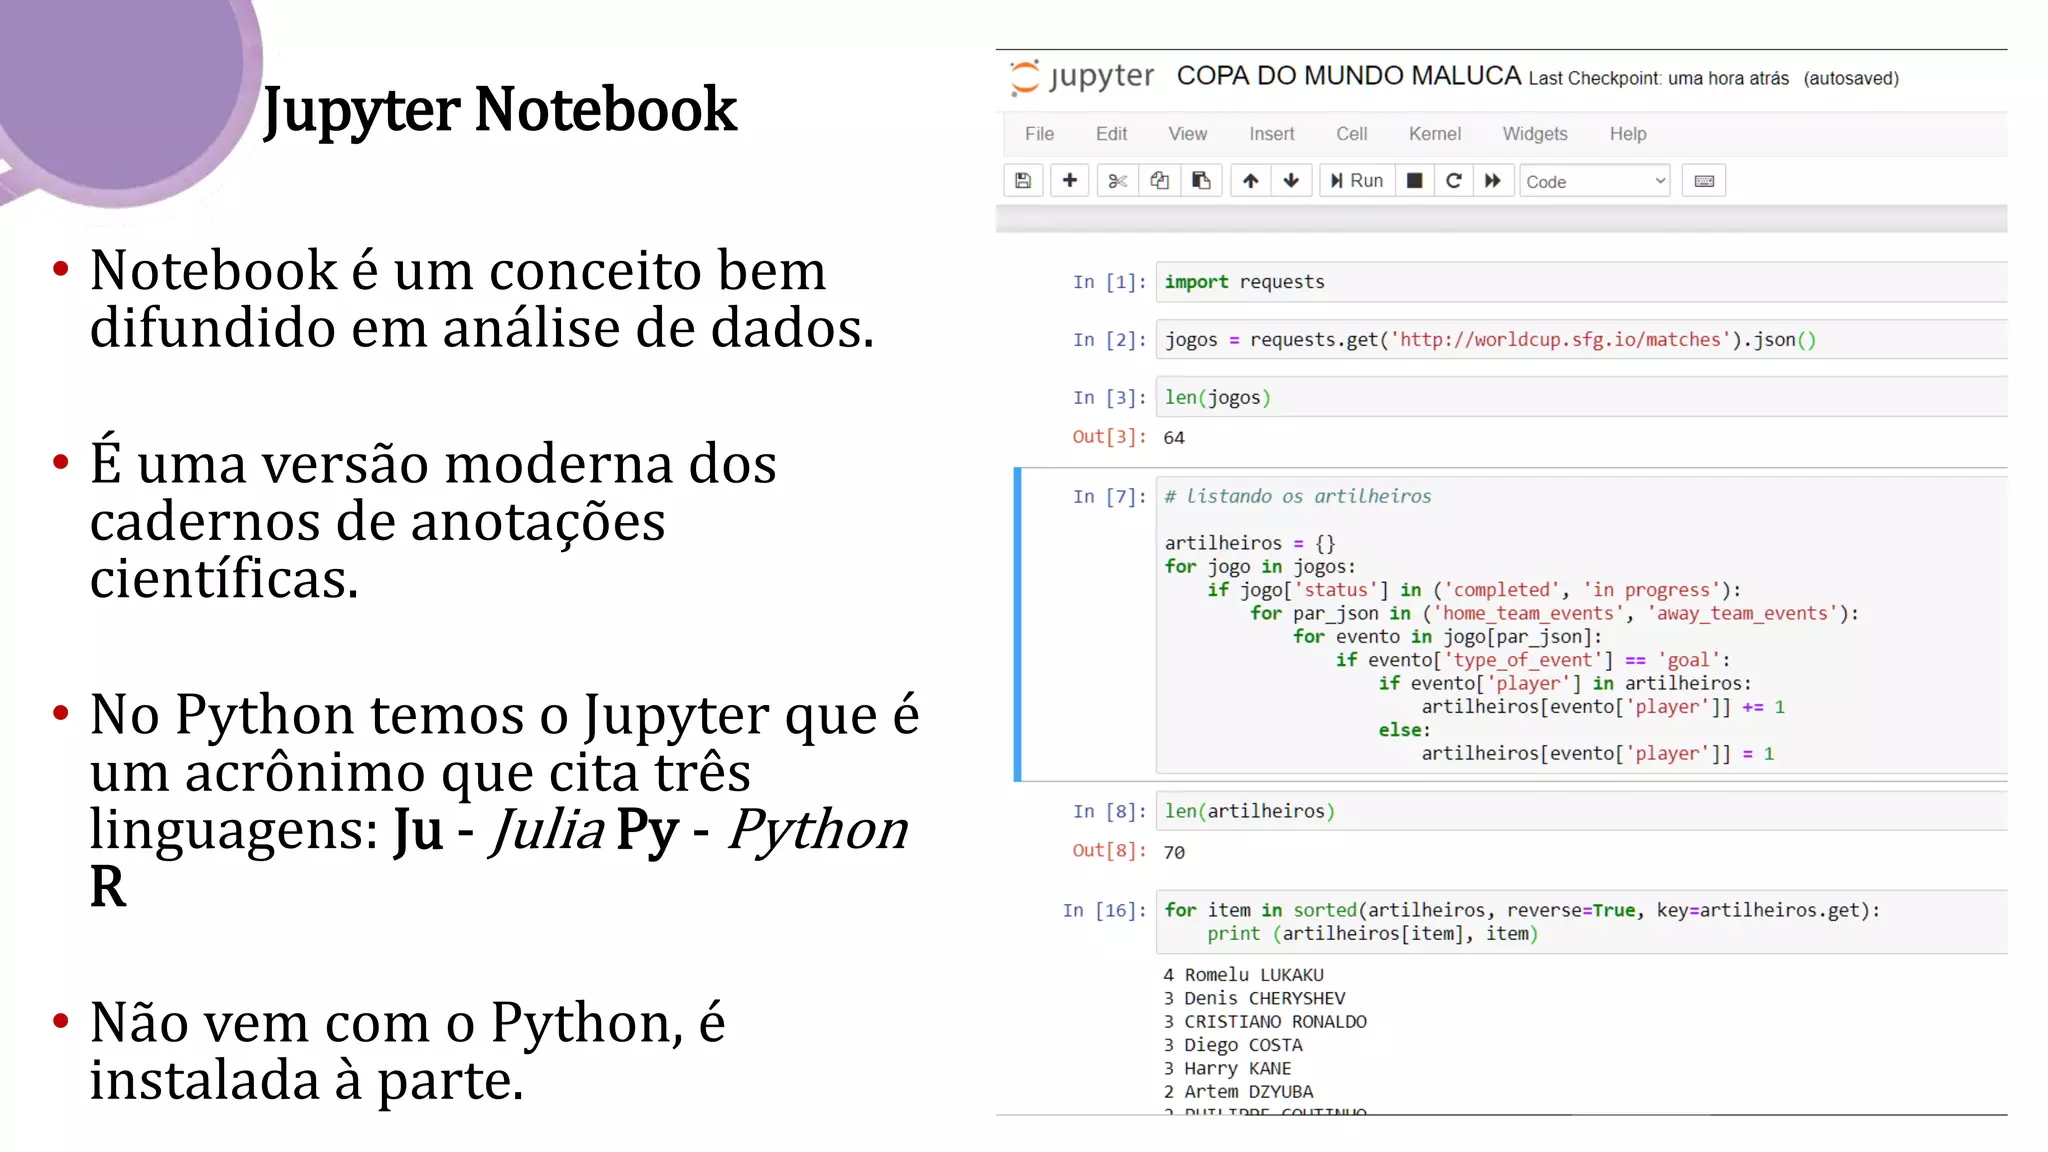2048x1152 pixels.
Task: Click output line 3 Diego COSTA
Action: coord(1233,1045)
